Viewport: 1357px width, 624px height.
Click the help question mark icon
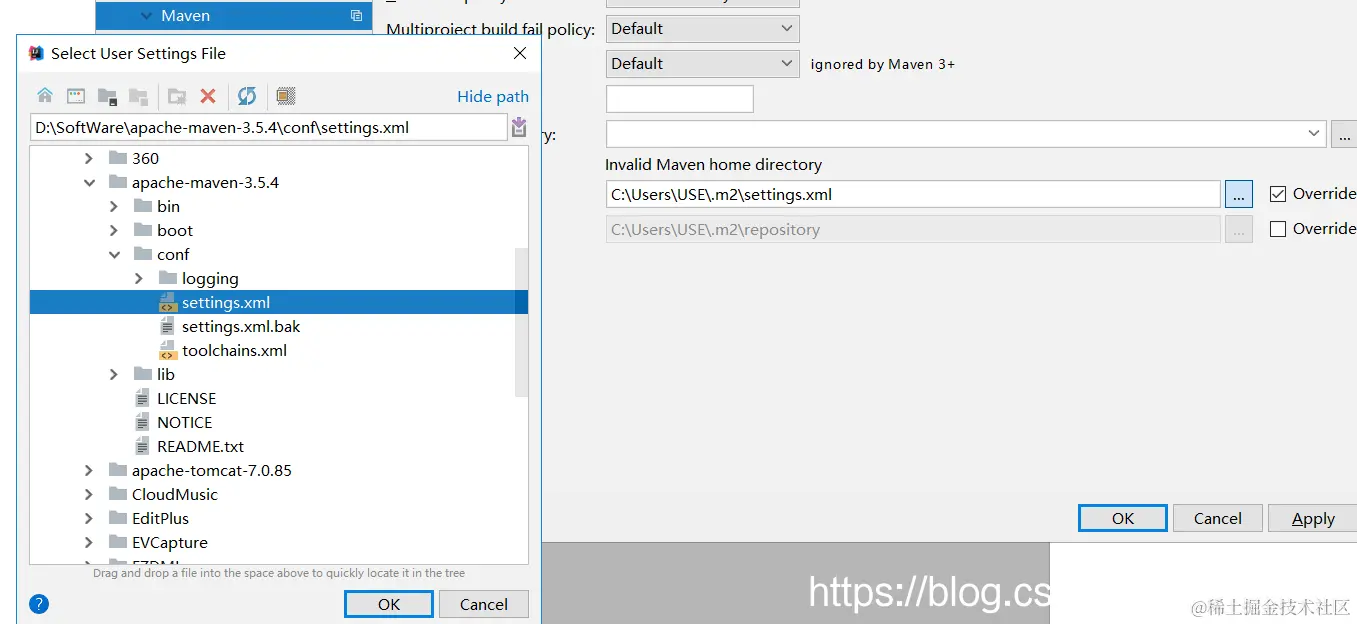39,604
